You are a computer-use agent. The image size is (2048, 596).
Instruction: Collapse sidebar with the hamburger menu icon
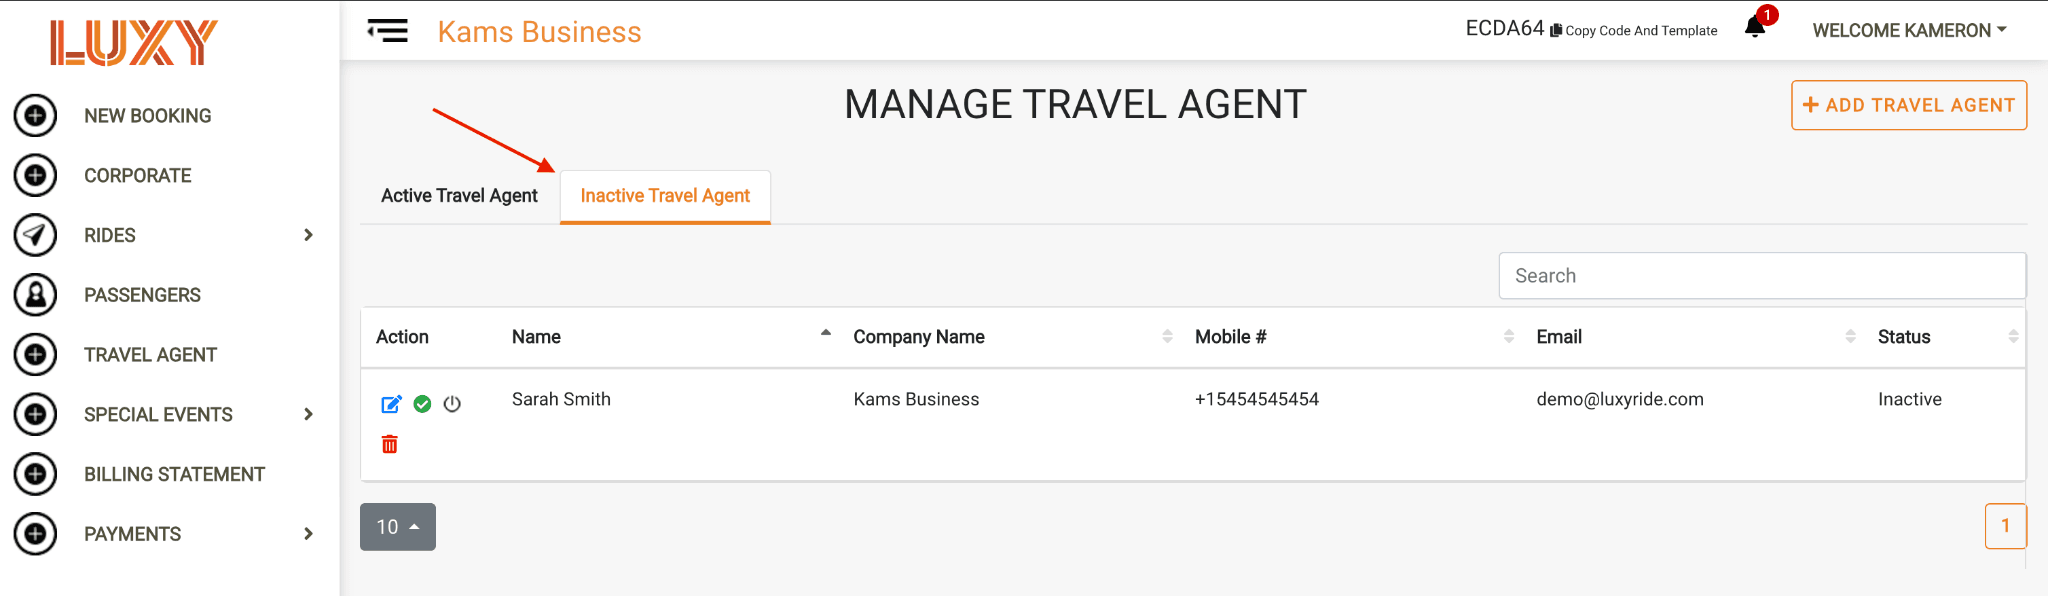387,31
